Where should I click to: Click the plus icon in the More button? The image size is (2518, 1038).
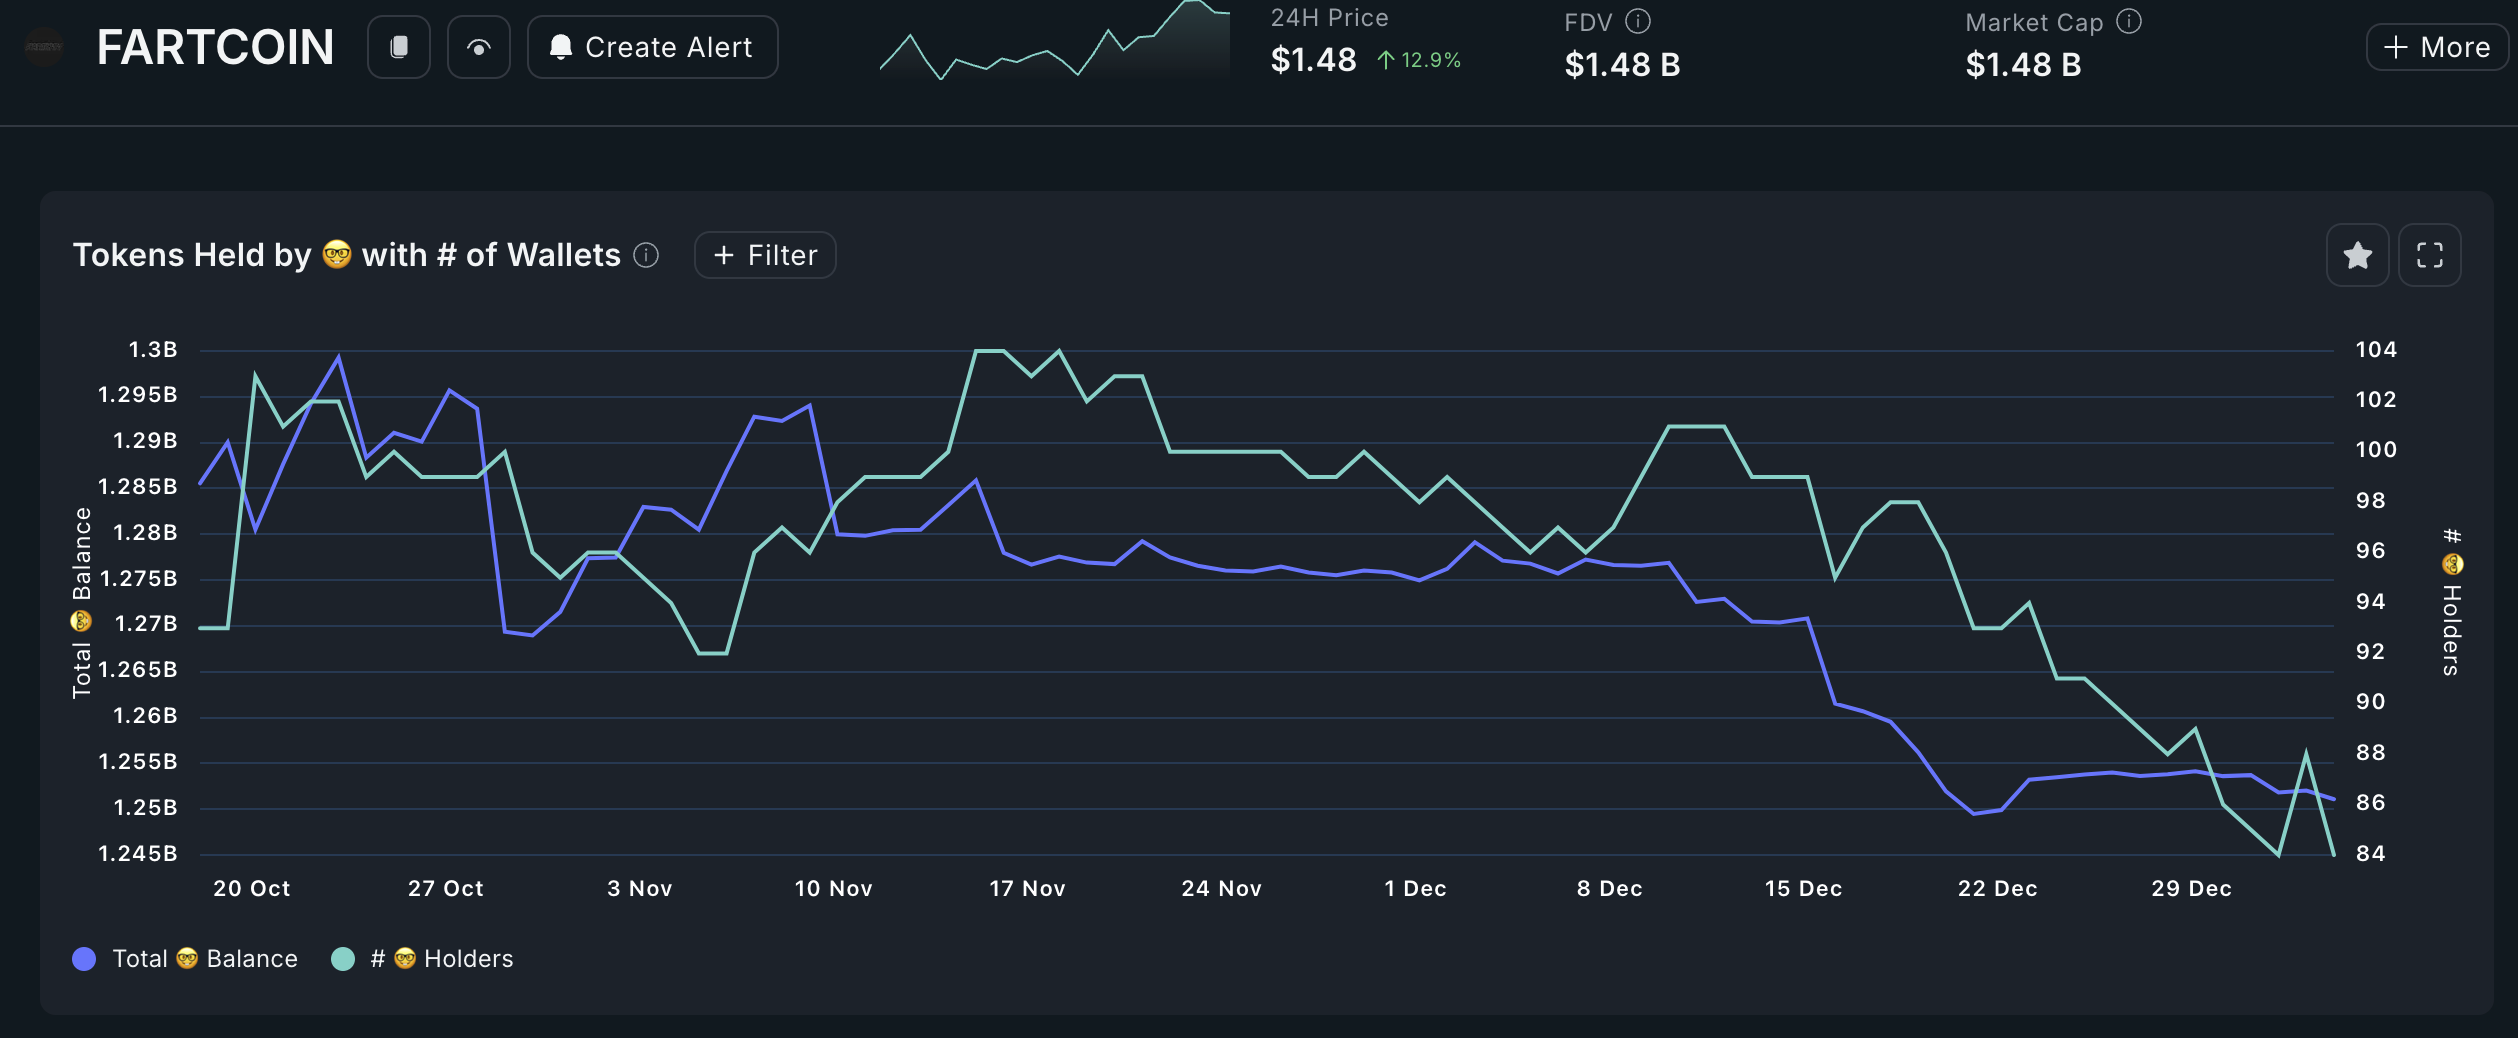pos(2397,46)
